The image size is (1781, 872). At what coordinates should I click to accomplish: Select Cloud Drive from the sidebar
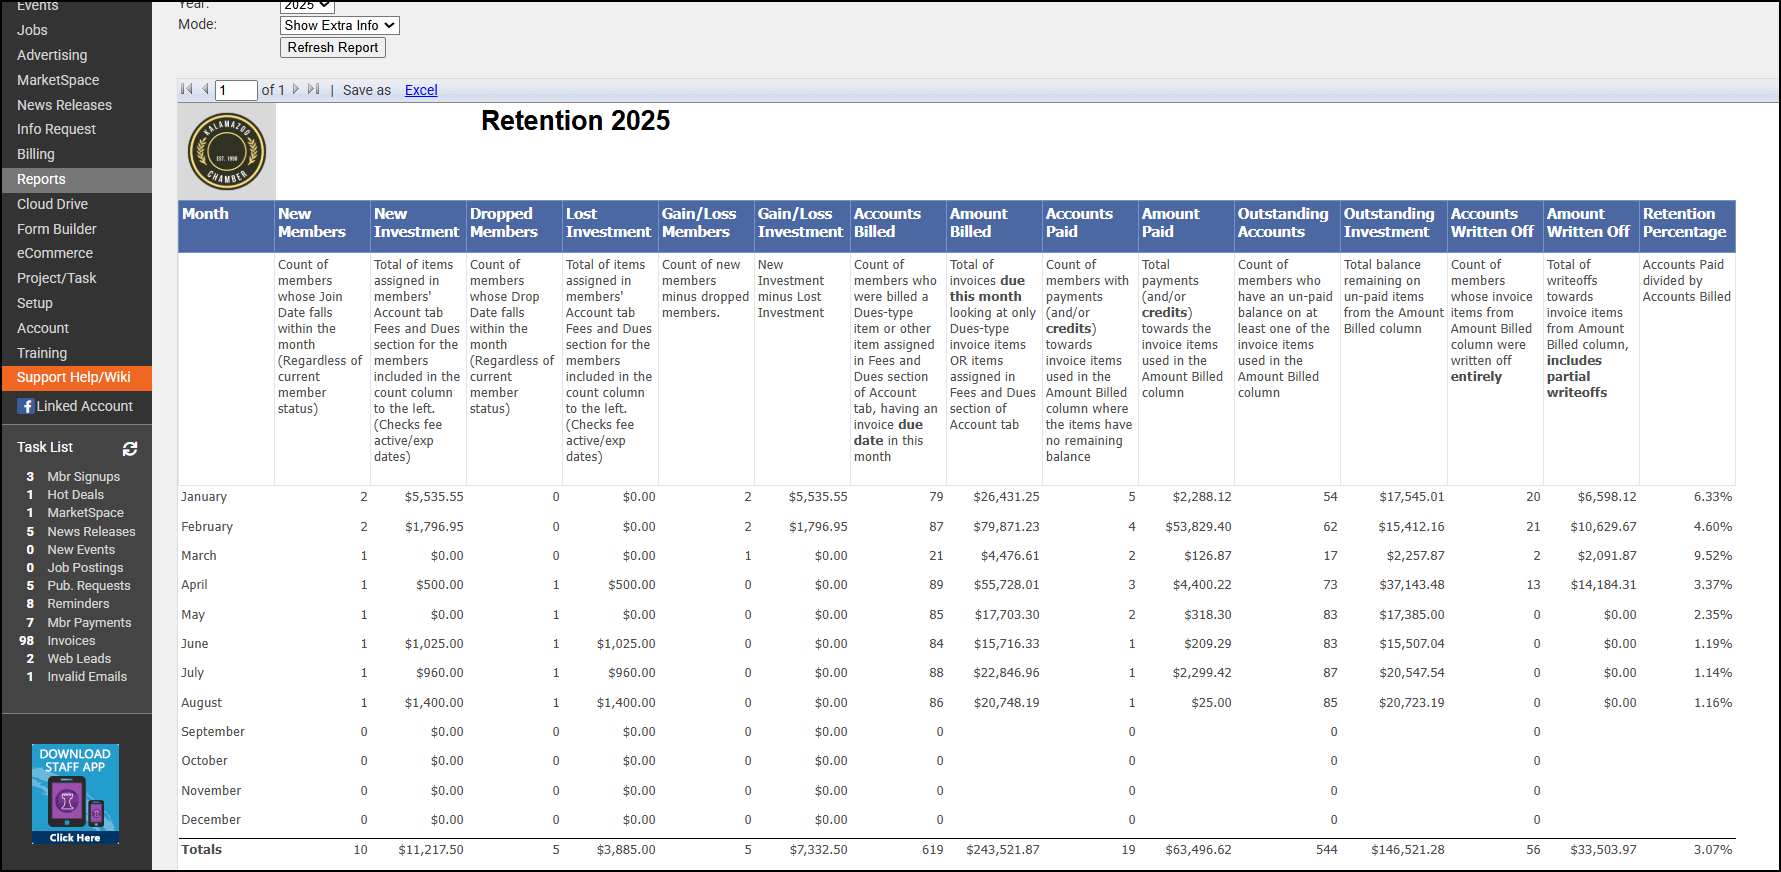(x=52, y=204)
